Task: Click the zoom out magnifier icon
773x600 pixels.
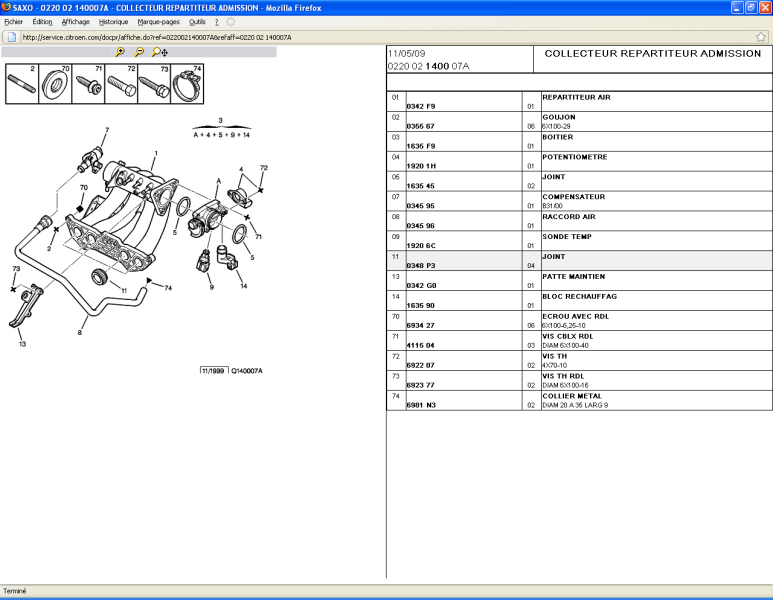Action: 140,52
